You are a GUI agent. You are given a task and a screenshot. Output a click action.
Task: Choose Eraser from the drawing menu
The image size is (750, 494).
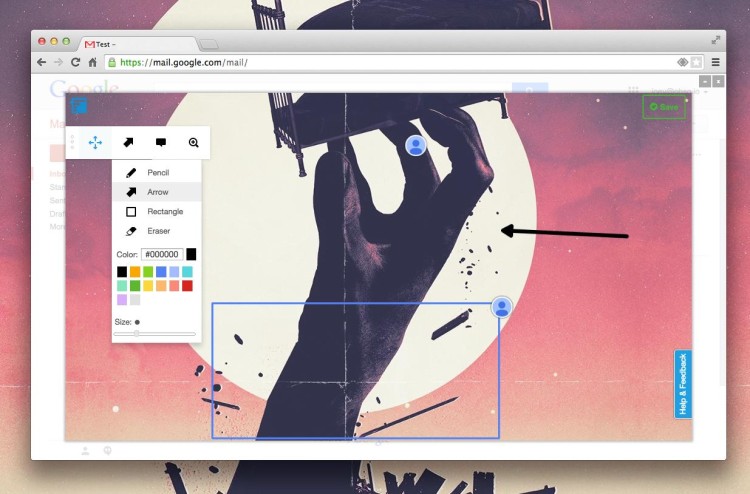[x=156, y=231]
